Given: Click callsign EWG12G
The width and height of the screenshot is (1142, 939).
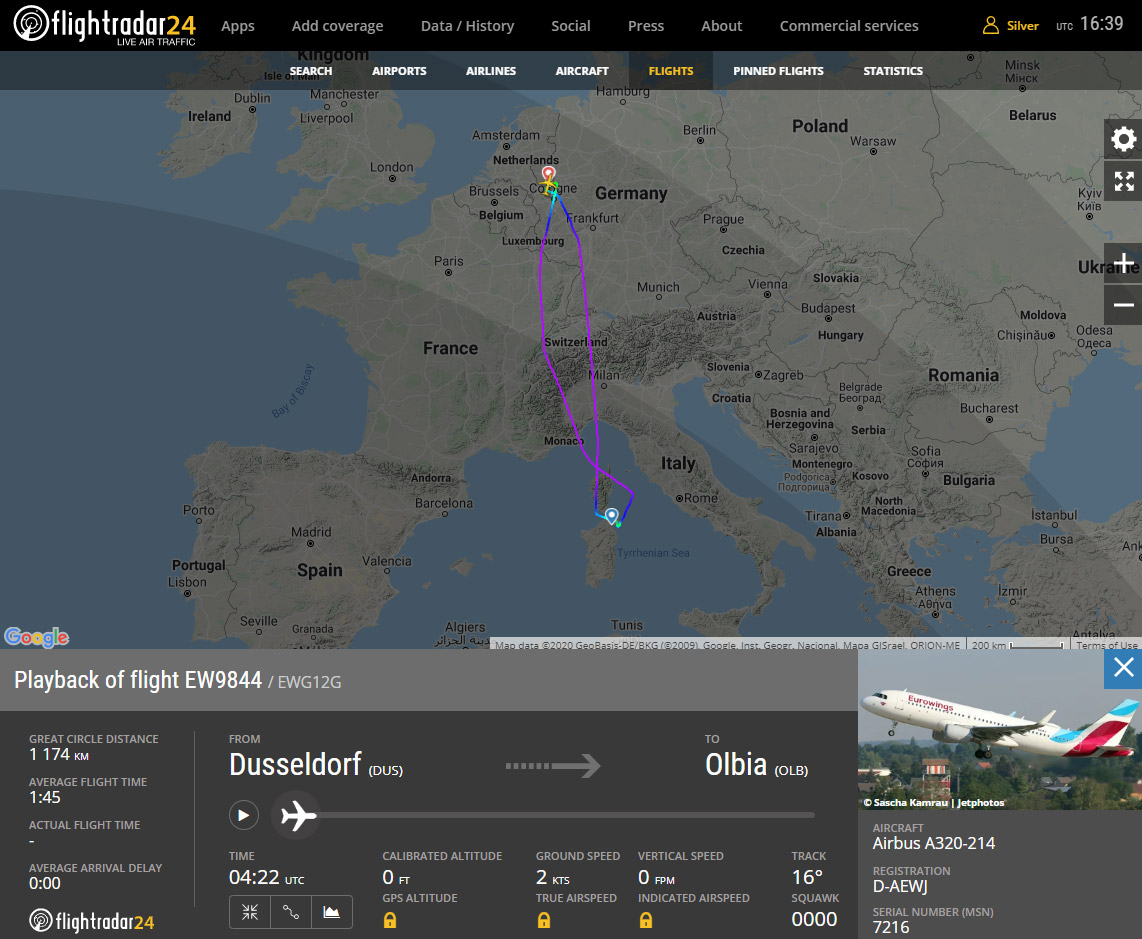Looking at the screenshot, I should 310,682.
